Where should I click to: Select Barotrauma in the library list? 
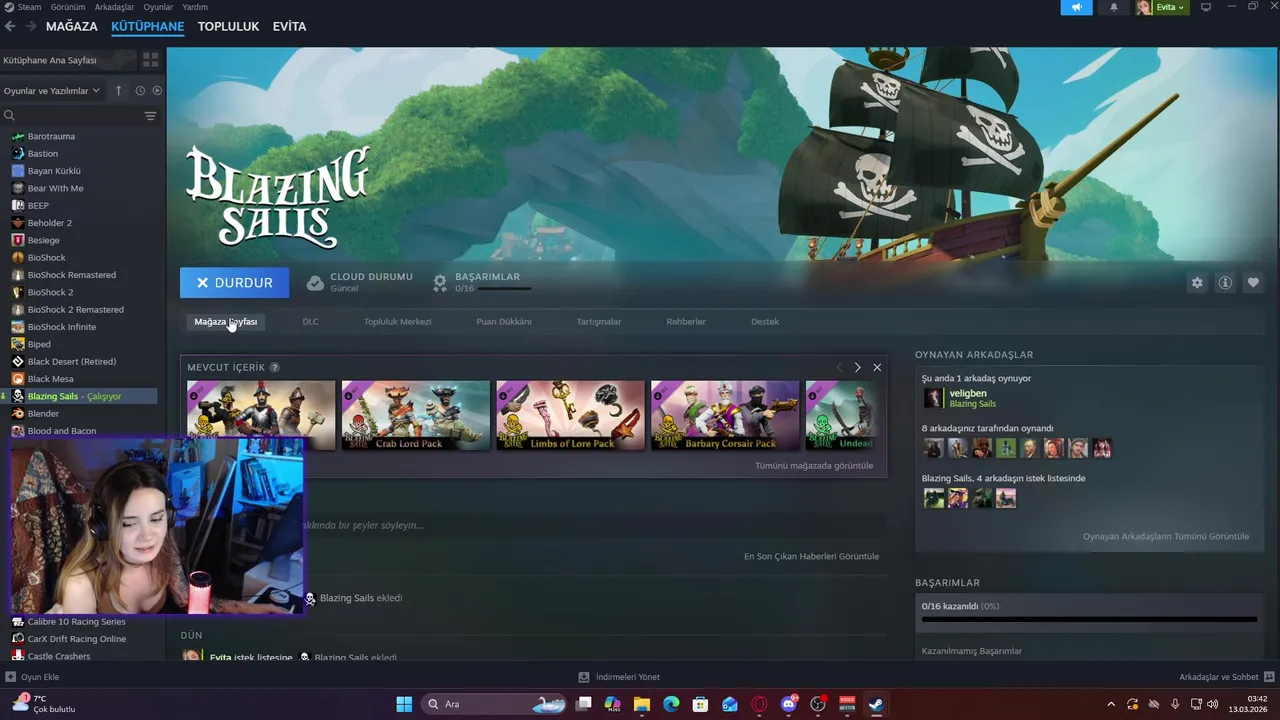[x=51, y=136]
